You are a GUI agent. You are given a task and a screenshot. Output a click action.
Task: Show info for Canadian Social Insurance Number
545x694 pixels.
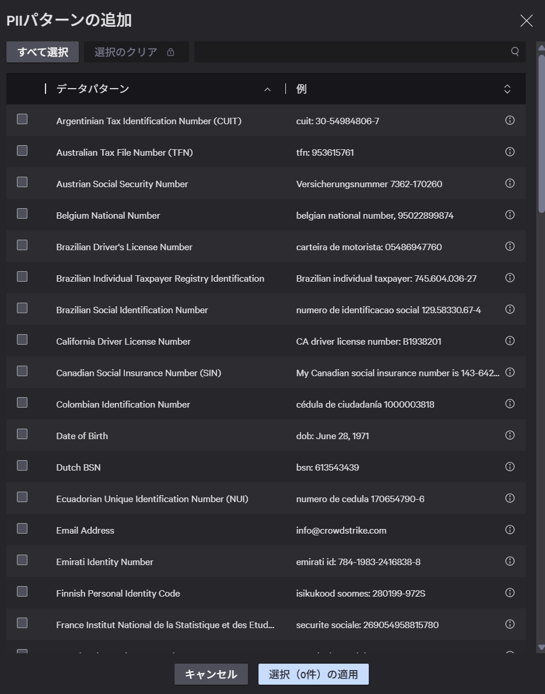[510, 372]
